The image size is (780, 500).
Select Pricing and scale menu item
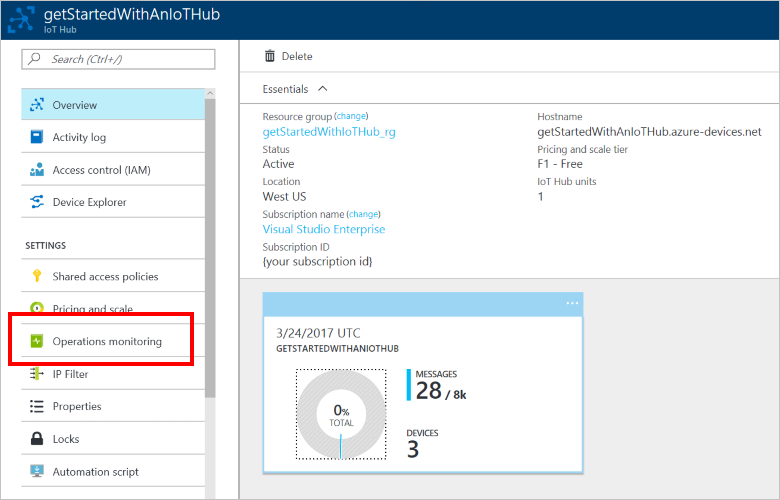[113, 306]
